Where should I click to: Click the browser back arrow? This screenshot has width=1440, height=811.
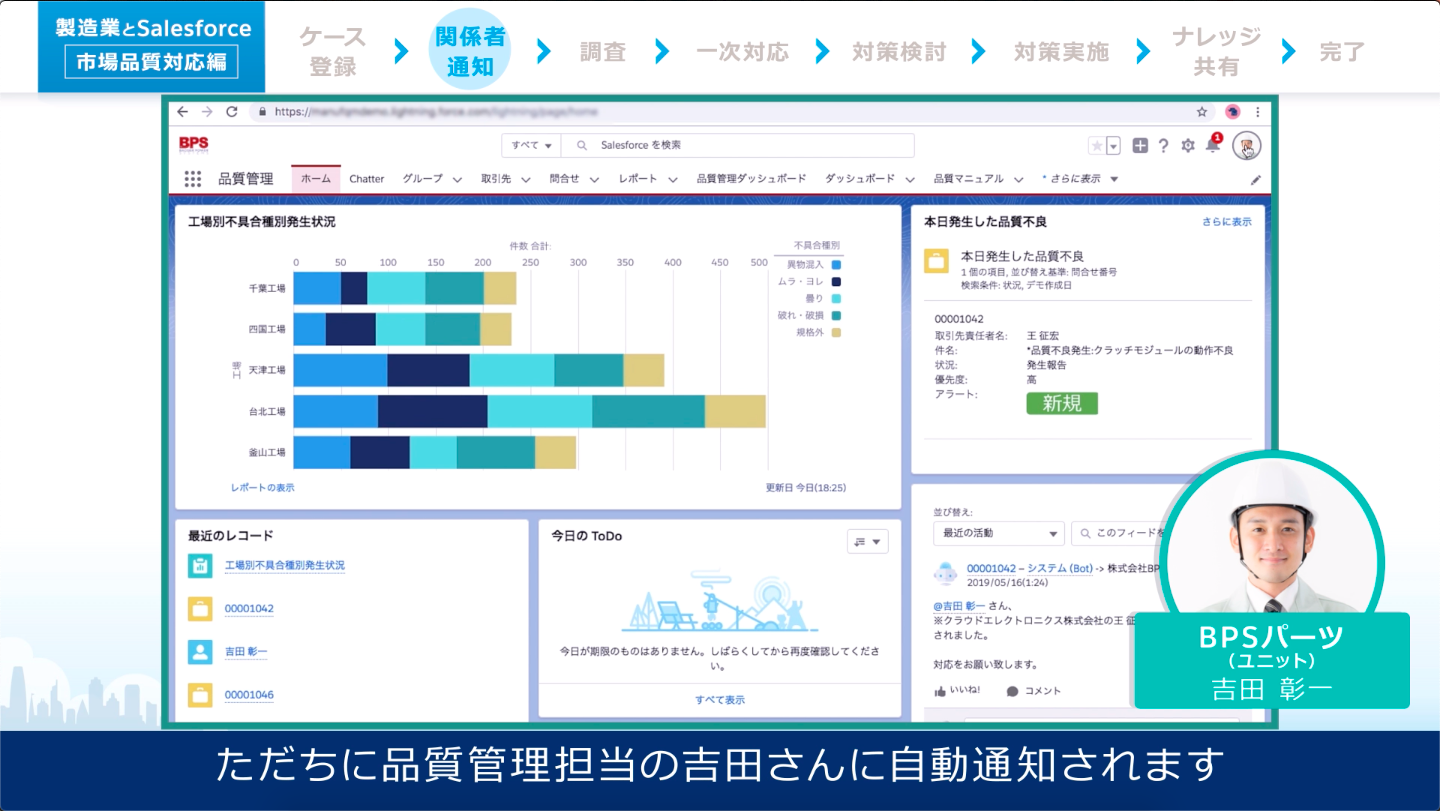pyautogui.click(x=184, y=112)
